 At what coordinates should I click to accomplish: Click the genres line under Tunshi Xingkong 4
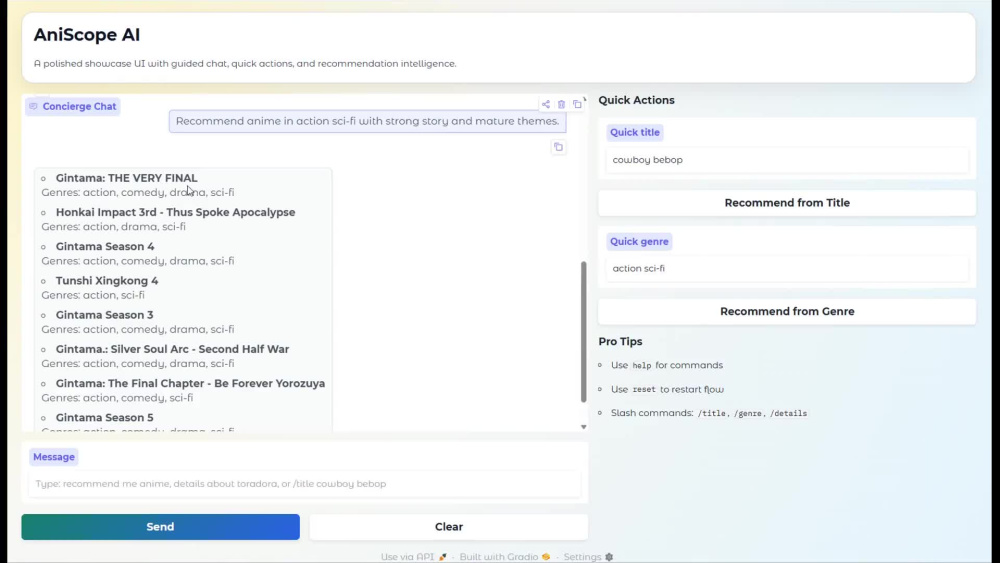point(93,295)
